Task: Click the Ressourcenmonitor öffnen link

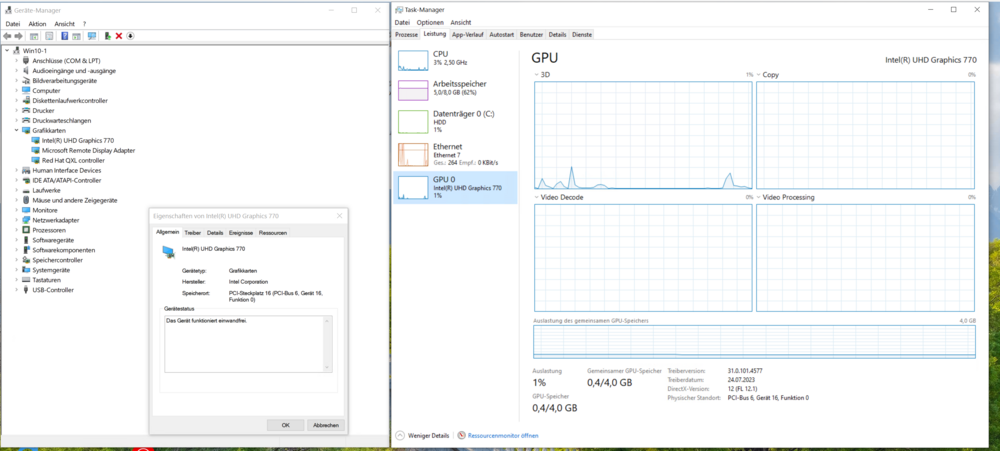Action: pos(503,436)
